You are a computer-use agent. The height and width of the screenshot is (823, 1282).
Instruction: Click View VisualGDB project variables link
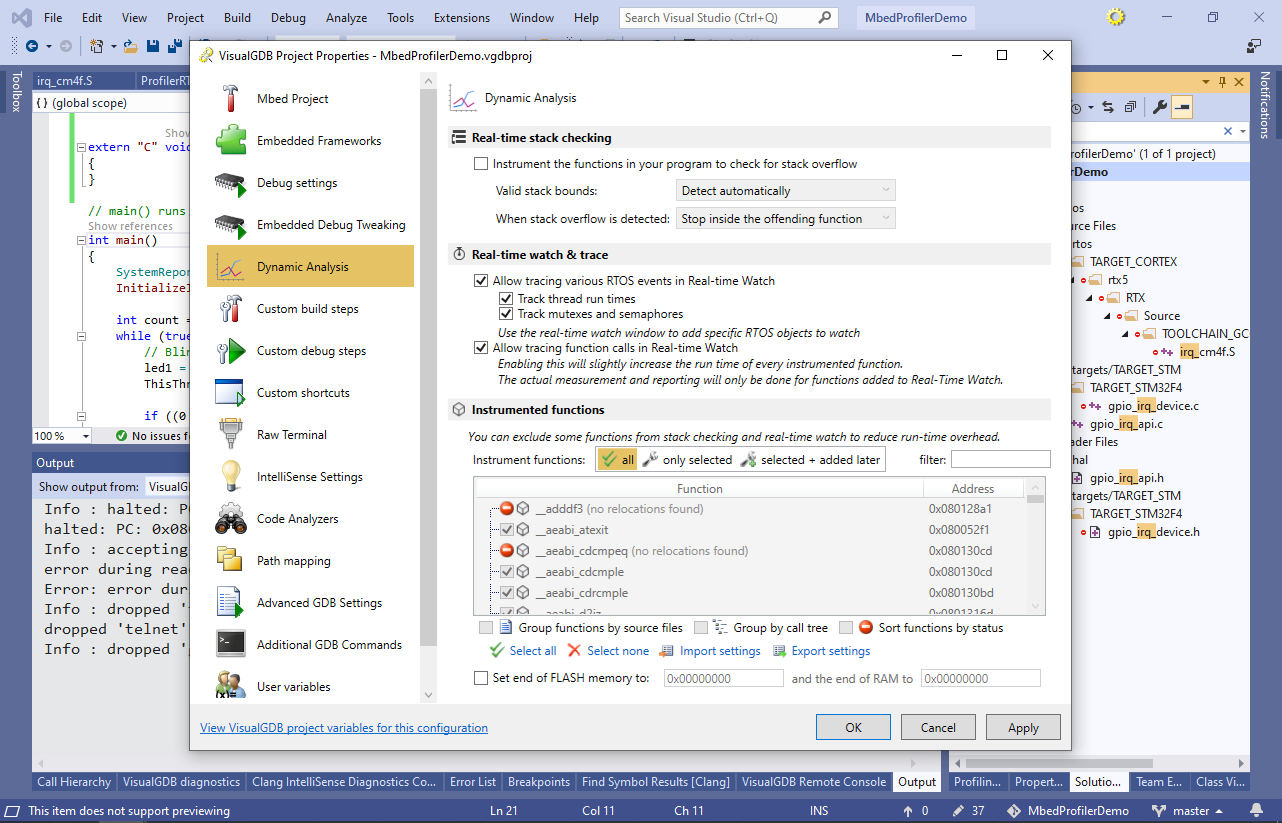pyautogui.click(x=344, y=728)
